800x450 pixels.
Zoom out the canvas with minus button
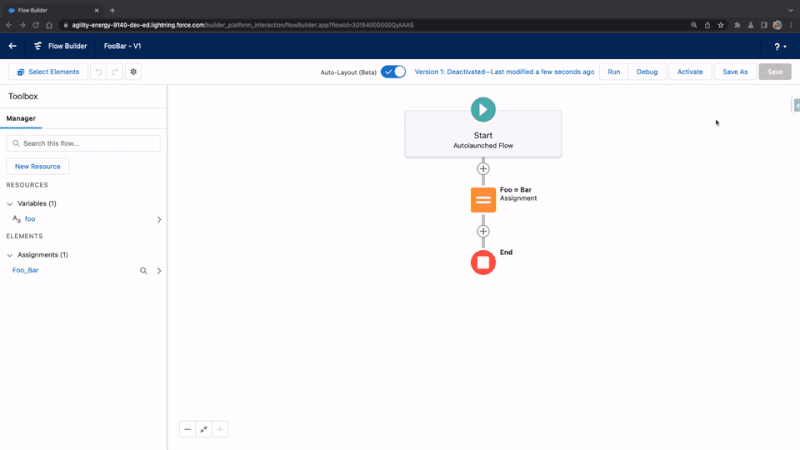pos(187,430)
